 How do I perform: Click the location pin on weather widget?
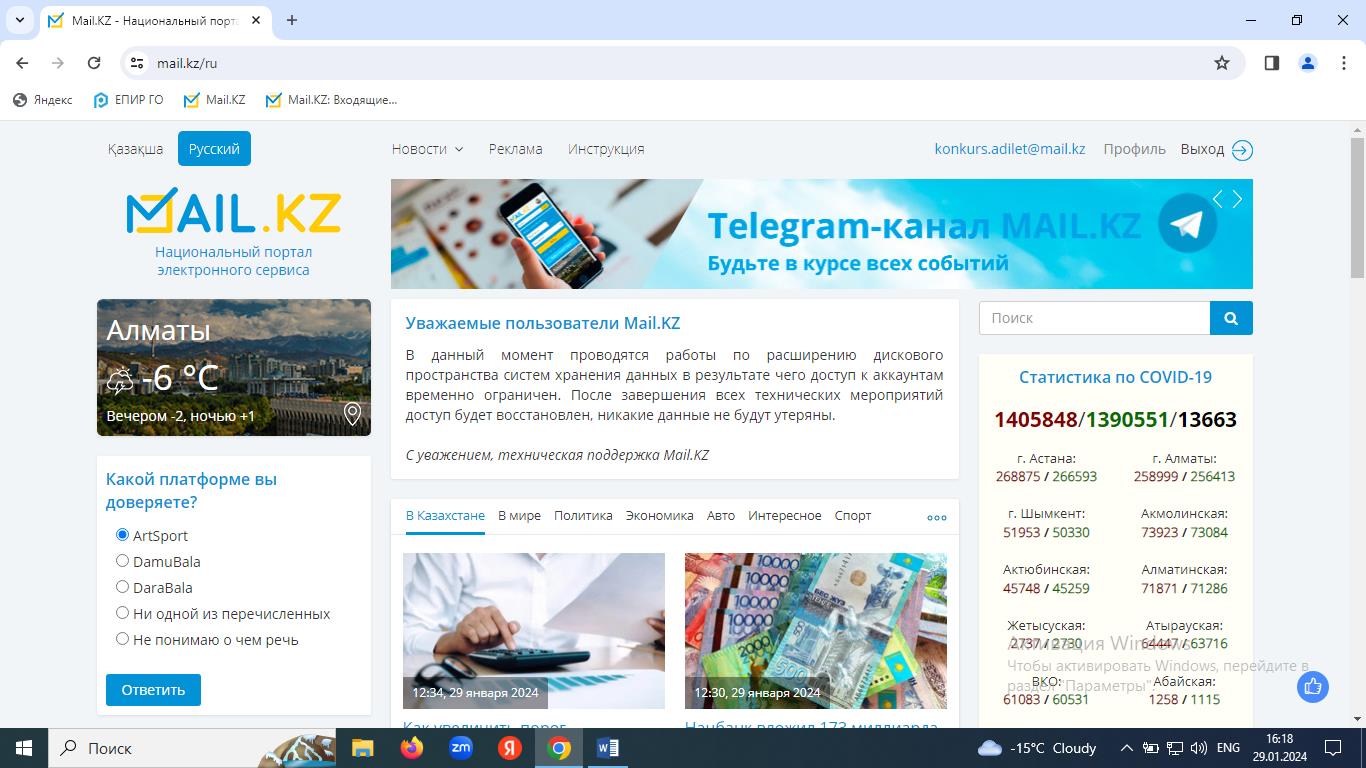pos(352,414)
